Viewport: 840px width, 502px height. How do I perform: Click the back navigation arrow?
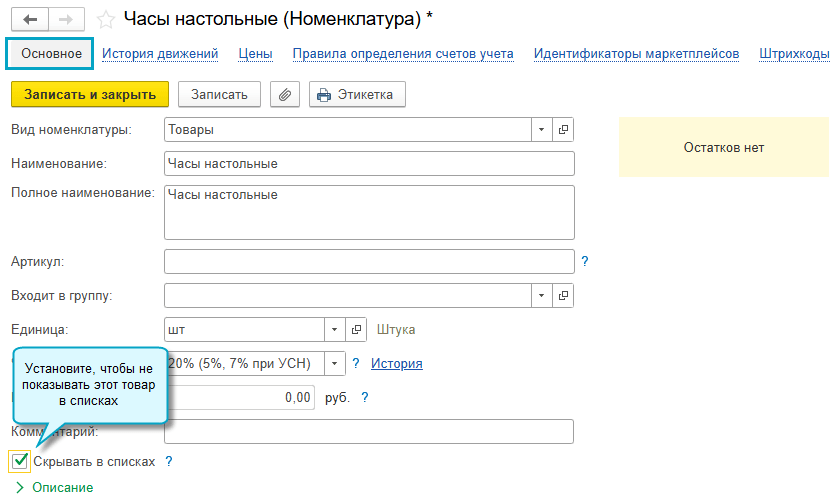tap(30, 19)
